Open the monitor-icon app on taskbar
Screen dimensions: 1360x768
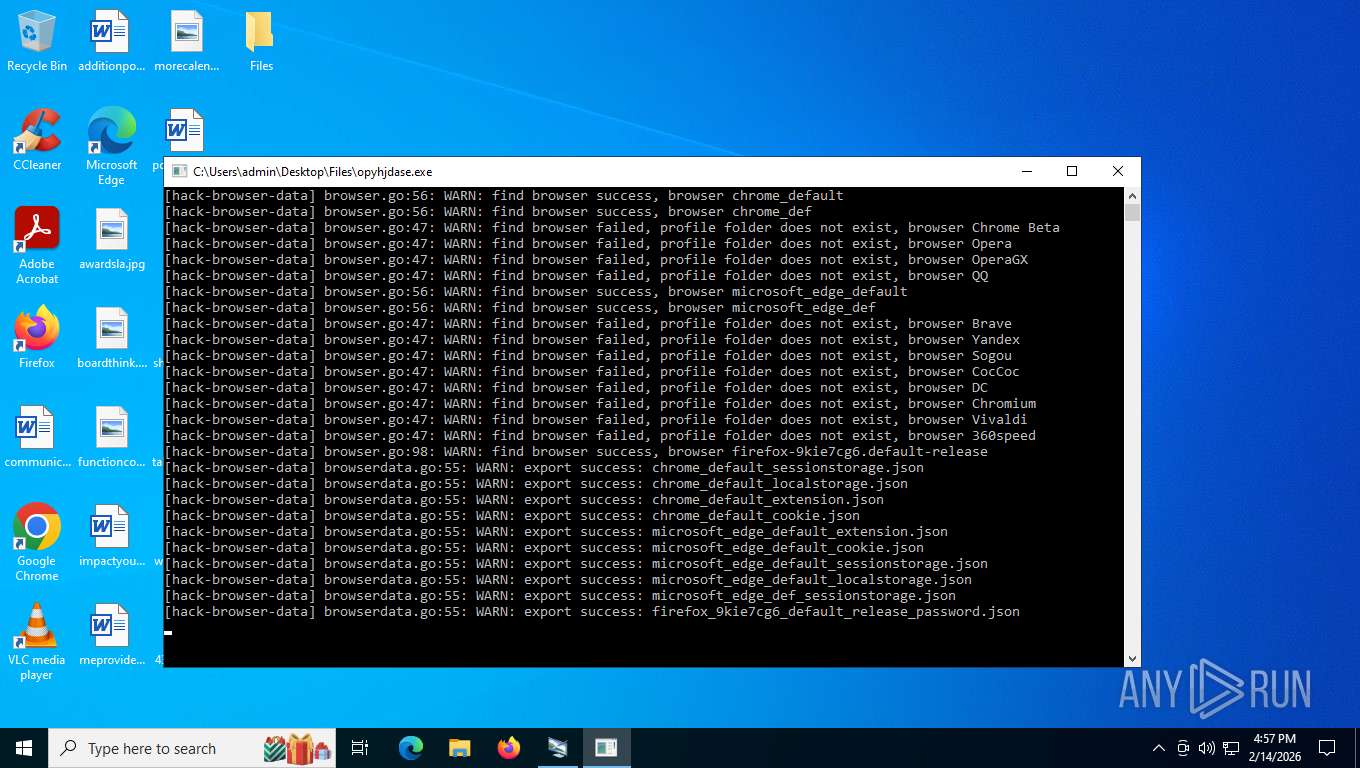click(558, 748)
